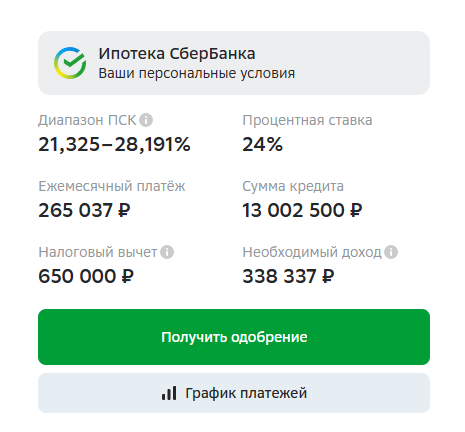The image size is (465, 432).
Task: Click the Ваши персональные условия subtitle
Action: [197, 73]
